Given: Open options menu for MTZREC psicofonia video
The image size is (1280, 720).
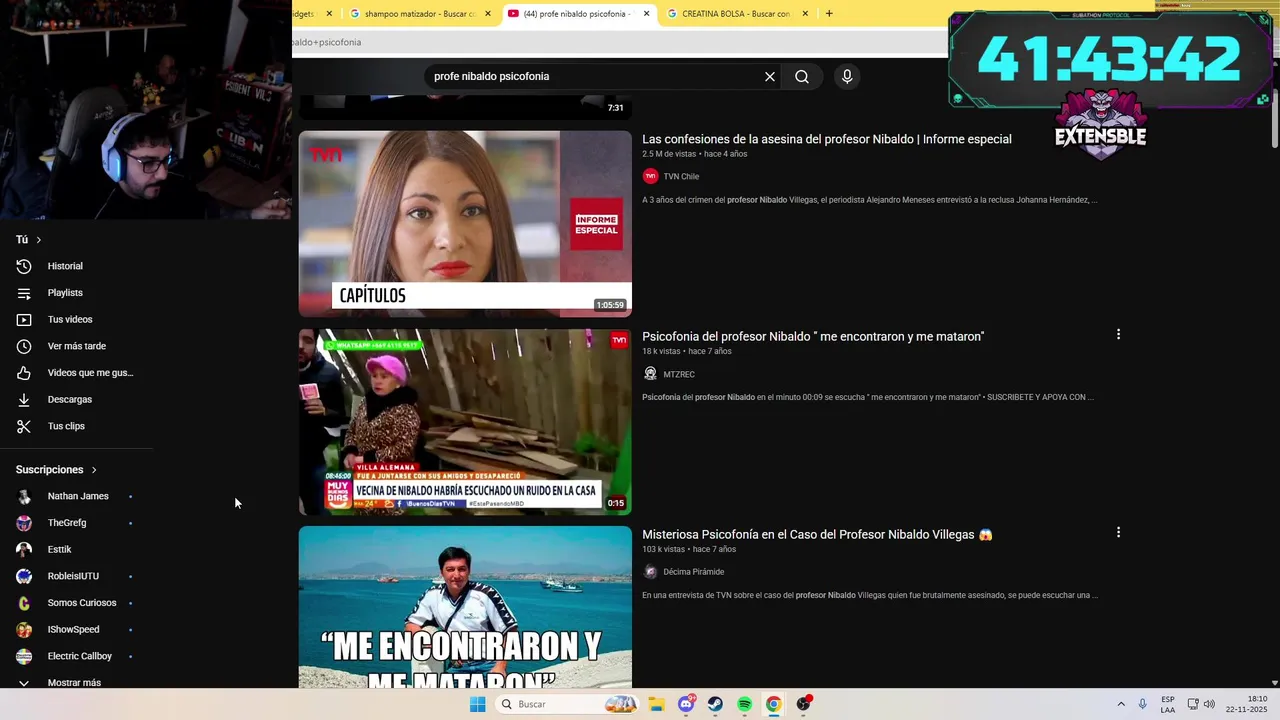Looking at the screenshot, I should coord(1118,335).
